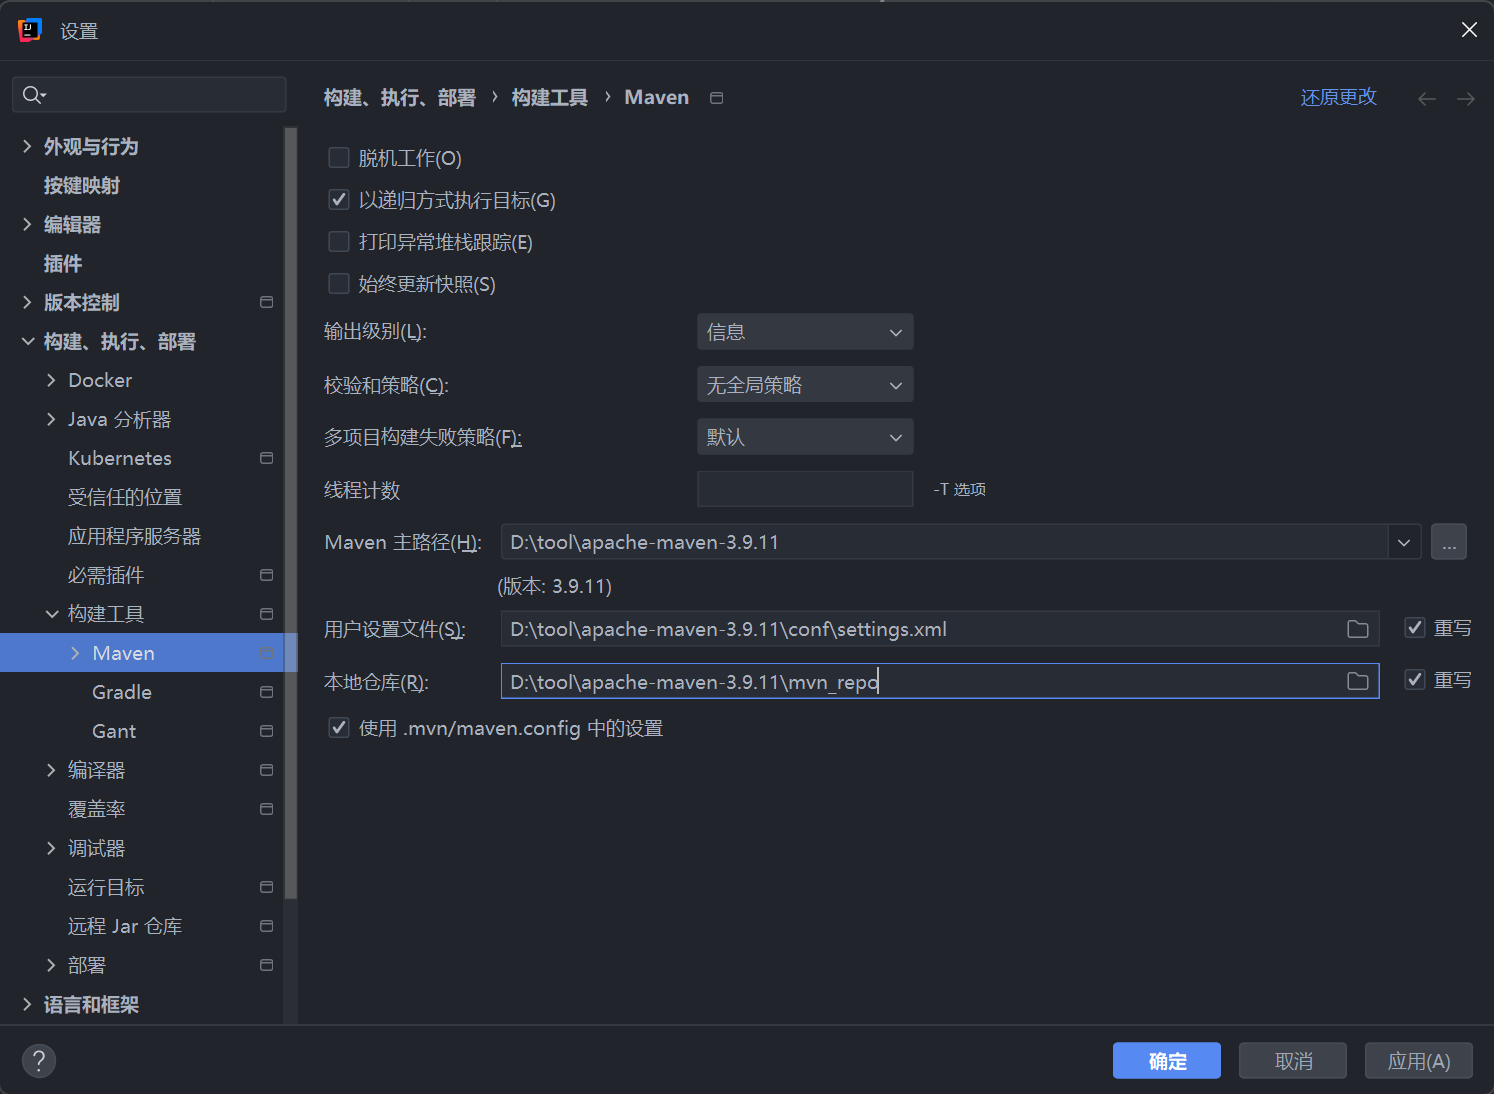The image size is (1494, 1094).
Task: Click project-level icon on 构建工具 row
Action: [x=266, y=614]
